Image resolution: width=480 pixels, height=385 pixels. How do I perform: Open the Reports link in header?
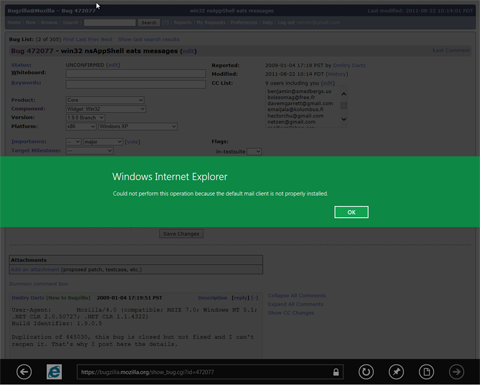[x=183, y=22]
